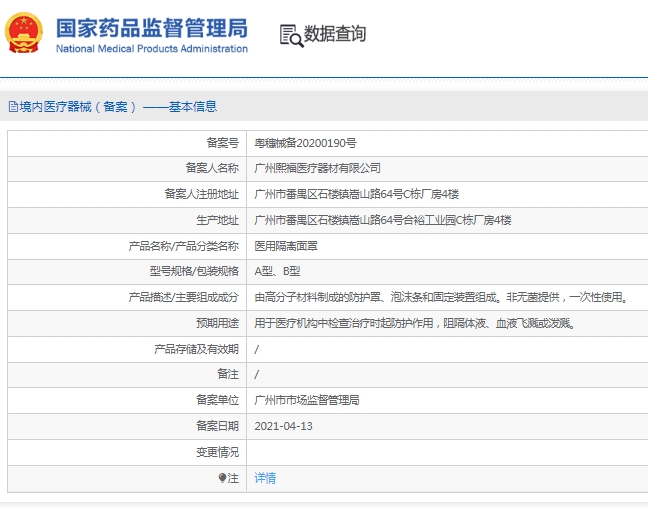Select filing authority 广州市市场监督管理局
The image size is (648, 508).
(x=307, y=400)
